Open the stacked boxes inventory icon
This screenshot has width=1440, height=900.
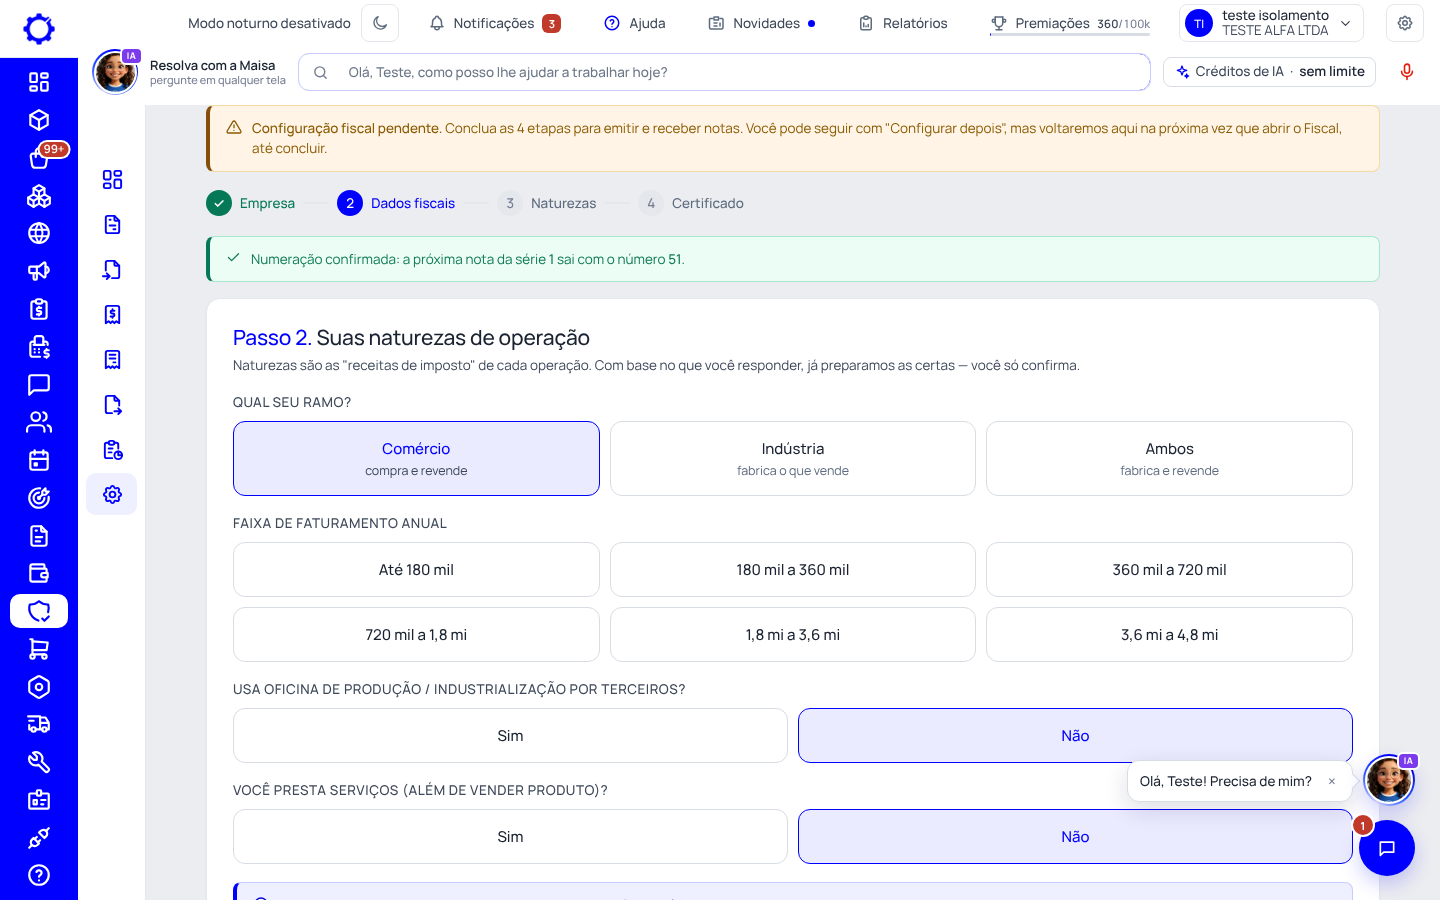click(39, 196)
